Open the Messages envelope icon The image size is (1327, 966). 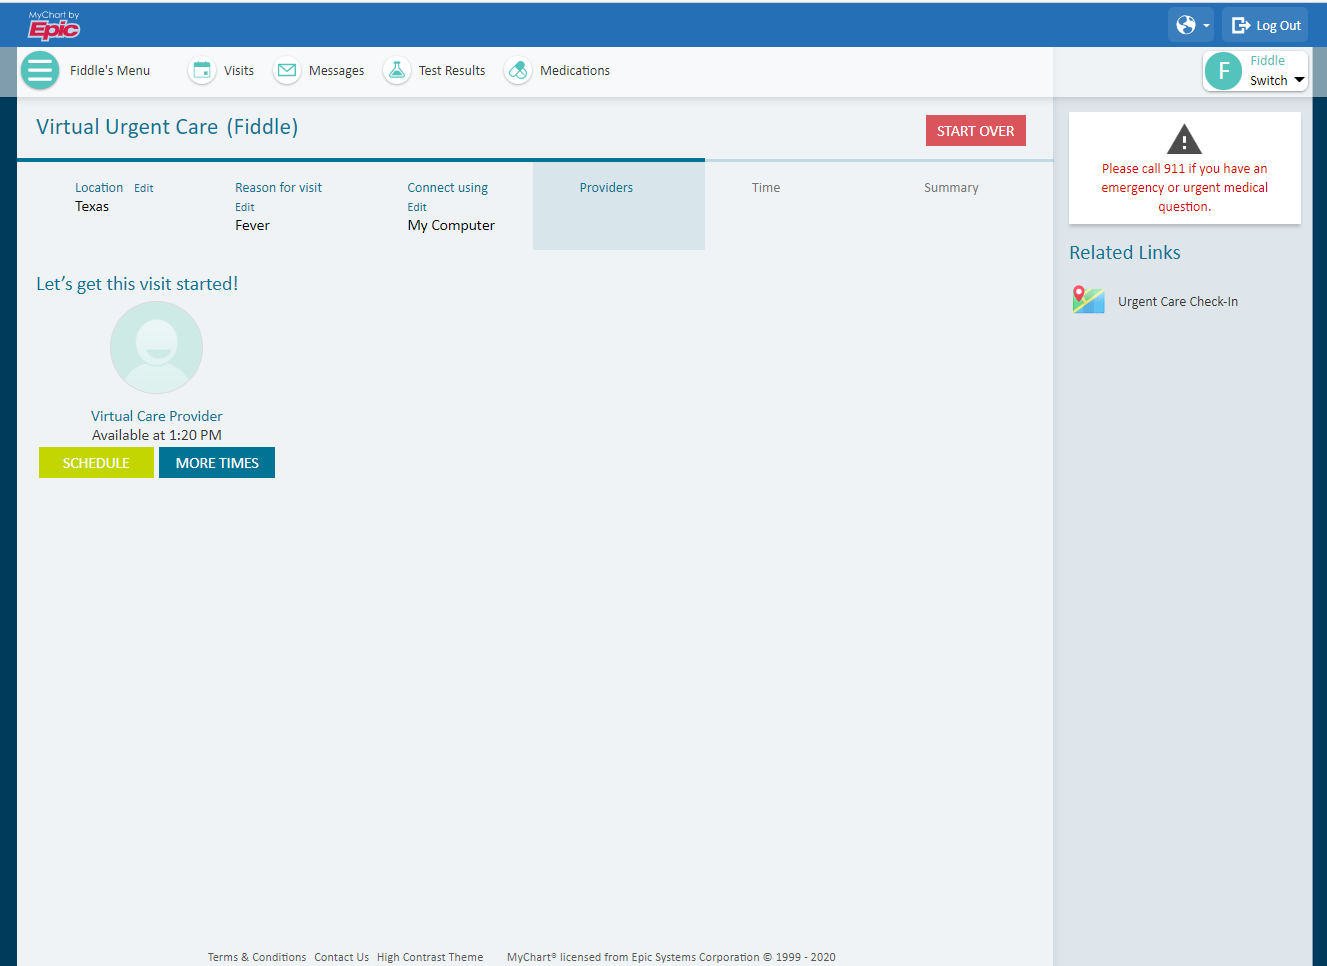[x=287, y=71]
